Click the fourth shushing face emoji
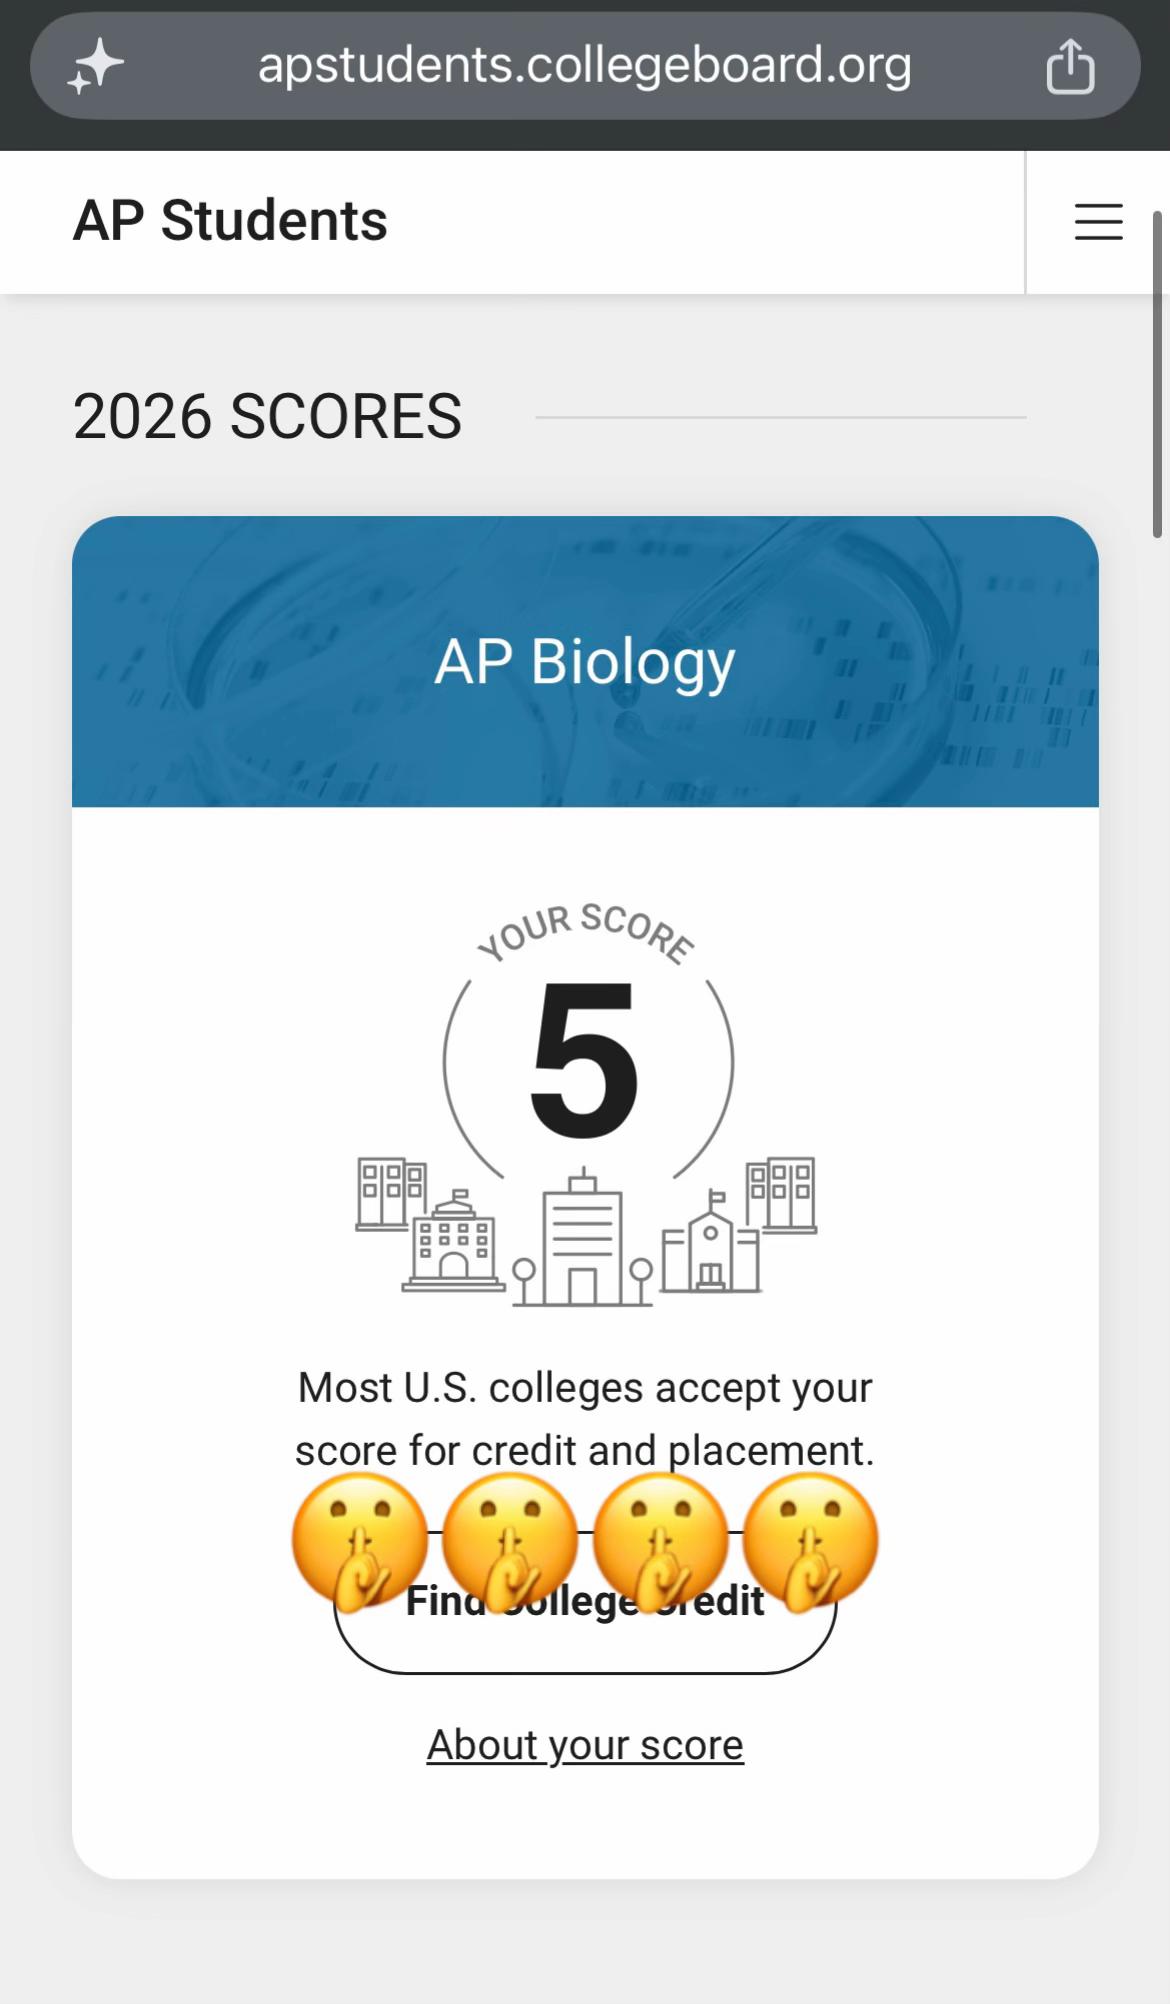 (x=811, y=1541)
